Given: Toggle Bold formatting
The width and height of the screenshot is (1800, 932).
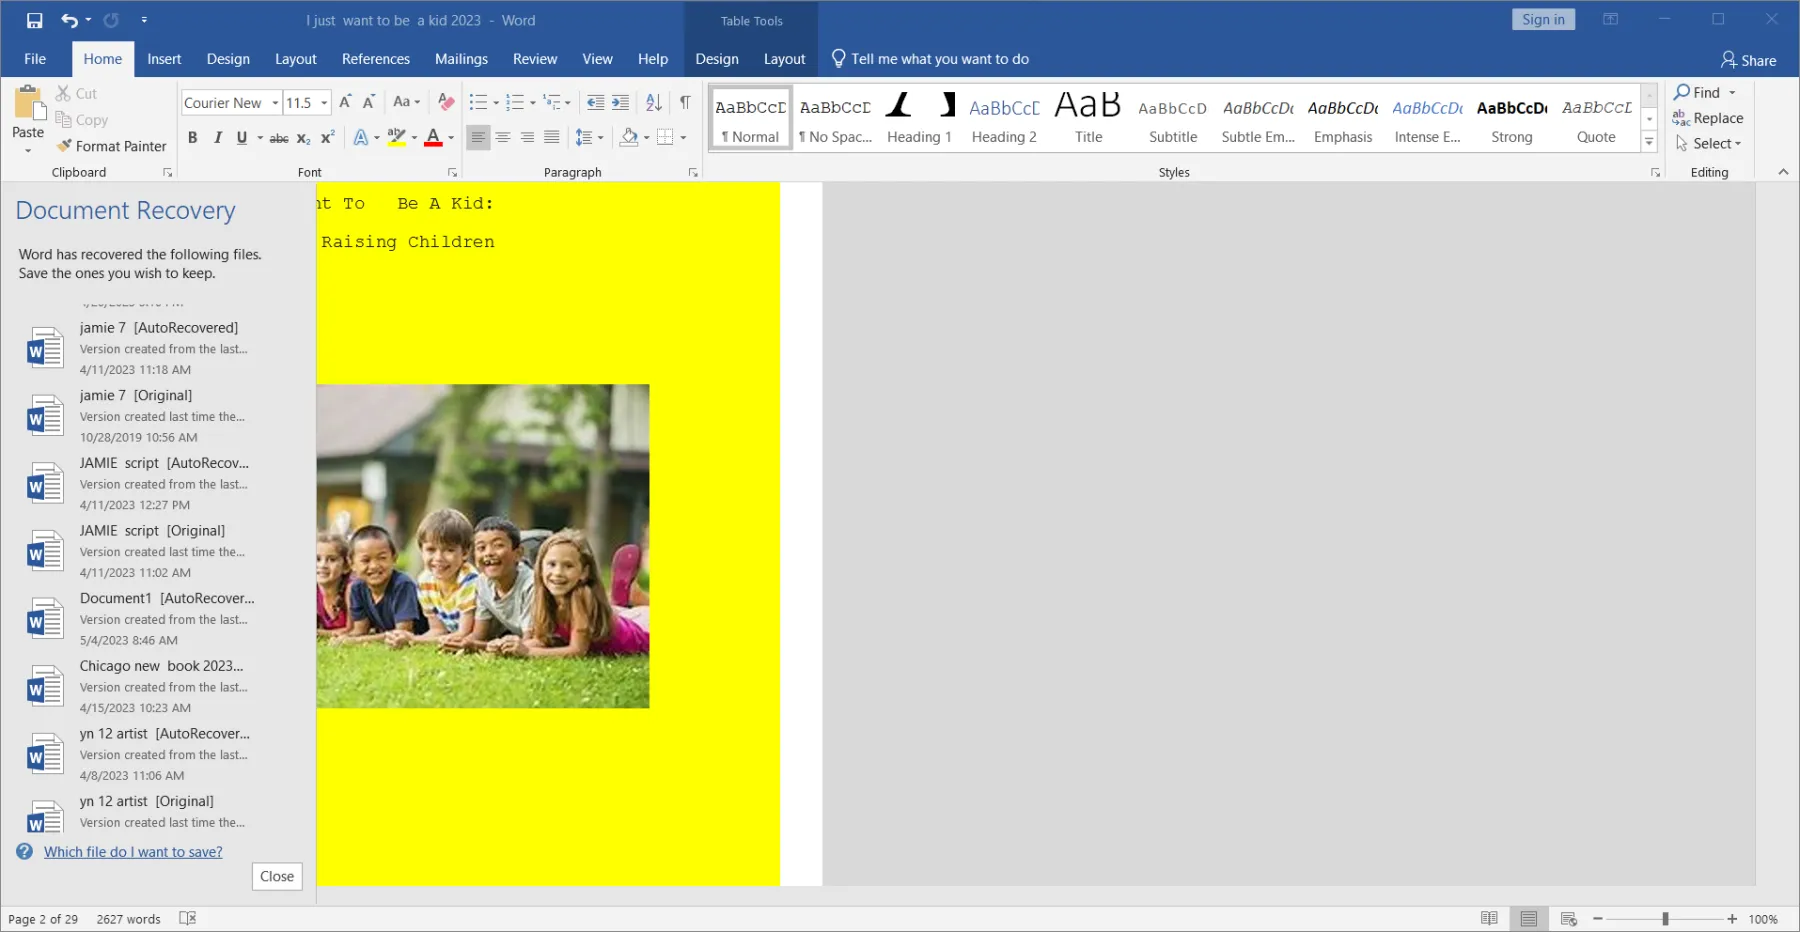Looking at the screenshot, I should 192,138.
